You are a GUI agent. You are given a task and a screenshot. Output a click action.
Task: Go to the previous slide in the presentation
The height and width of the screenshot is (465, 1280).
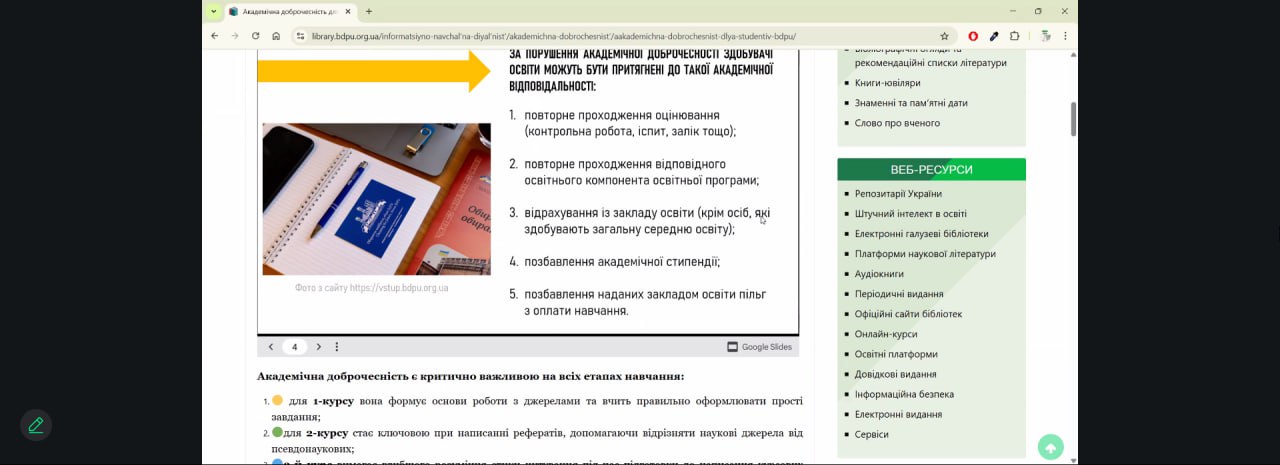click(271, 347)
